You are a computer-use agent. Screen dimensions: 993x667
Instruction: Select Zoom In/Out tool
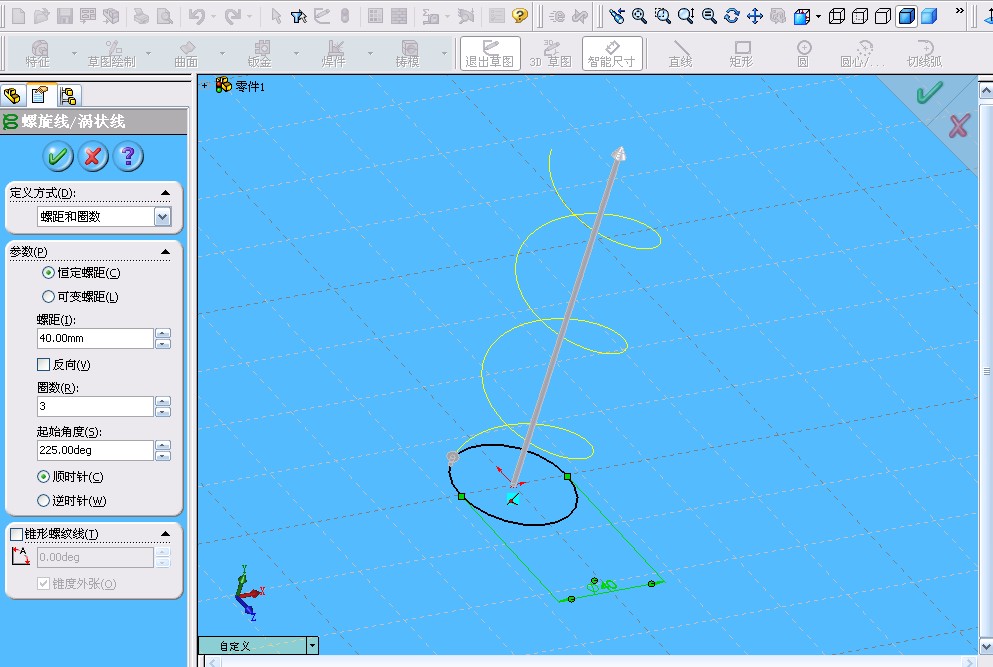[686, 16]
